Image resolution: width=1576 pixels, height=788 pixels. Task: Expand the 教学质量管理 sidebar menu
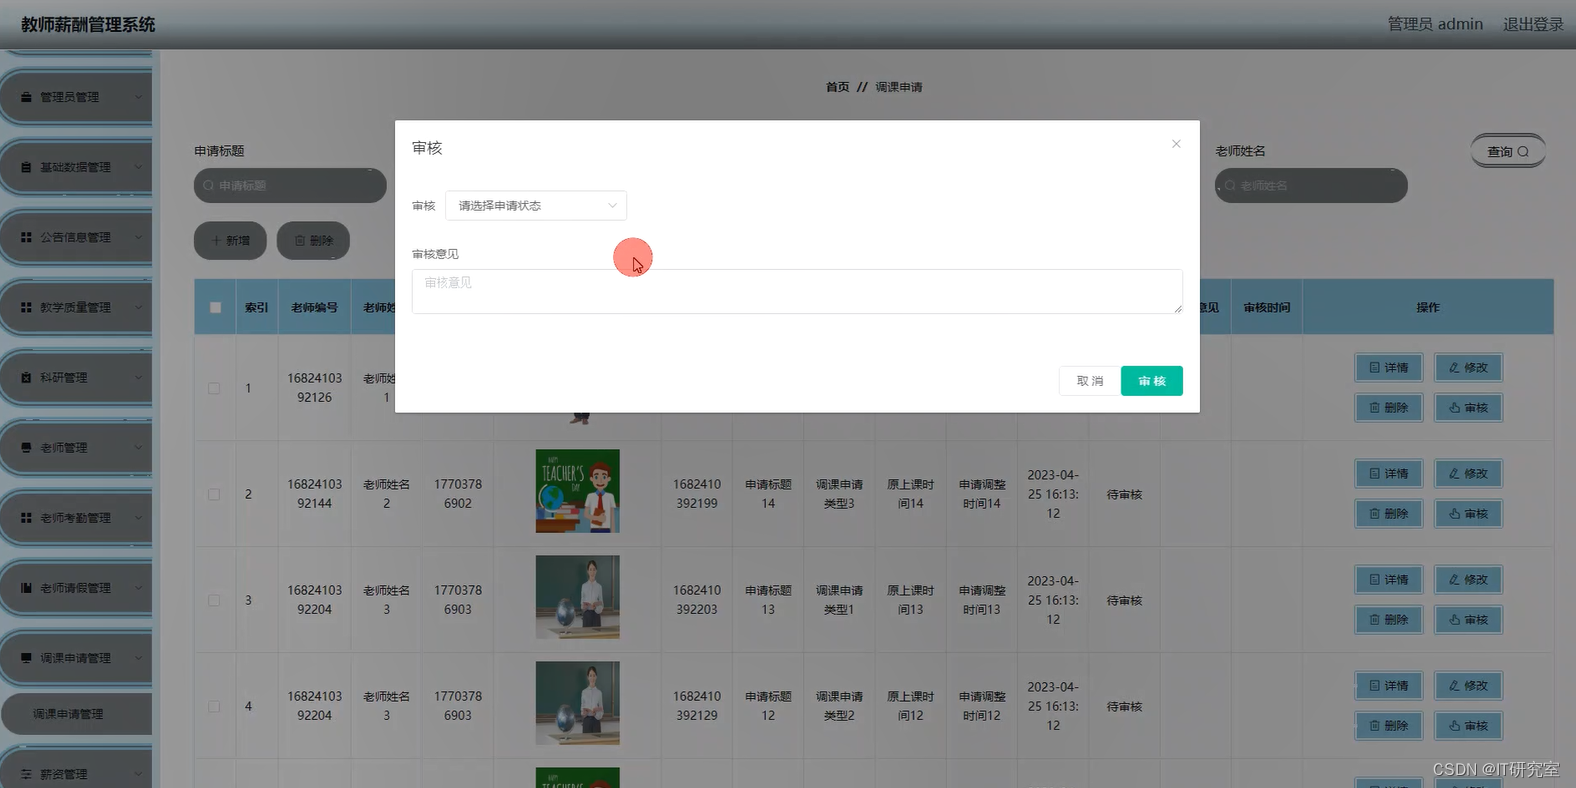[x=77, y=307]
